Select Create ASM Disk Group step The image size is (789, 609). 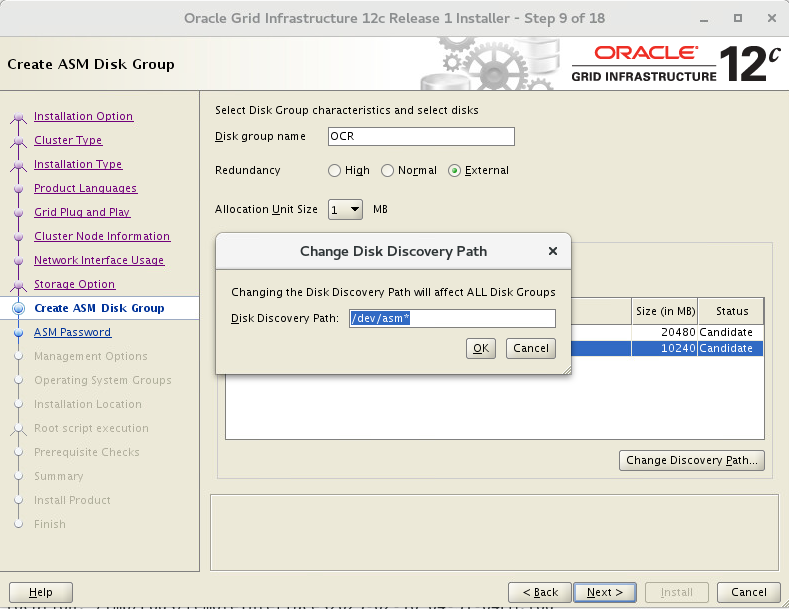pyautogui.click(x=99, y=308)
